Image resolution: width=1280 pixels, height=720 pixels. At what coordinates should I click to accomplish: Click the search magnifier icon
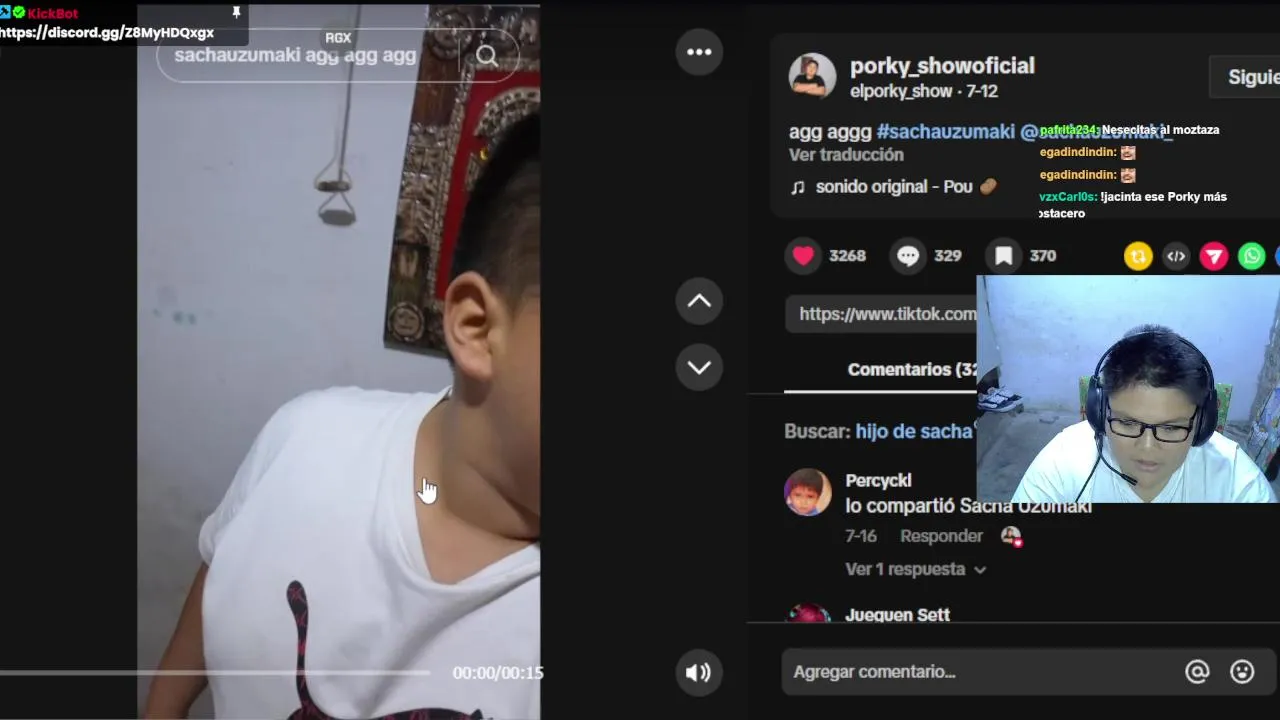tap(487, 56)
